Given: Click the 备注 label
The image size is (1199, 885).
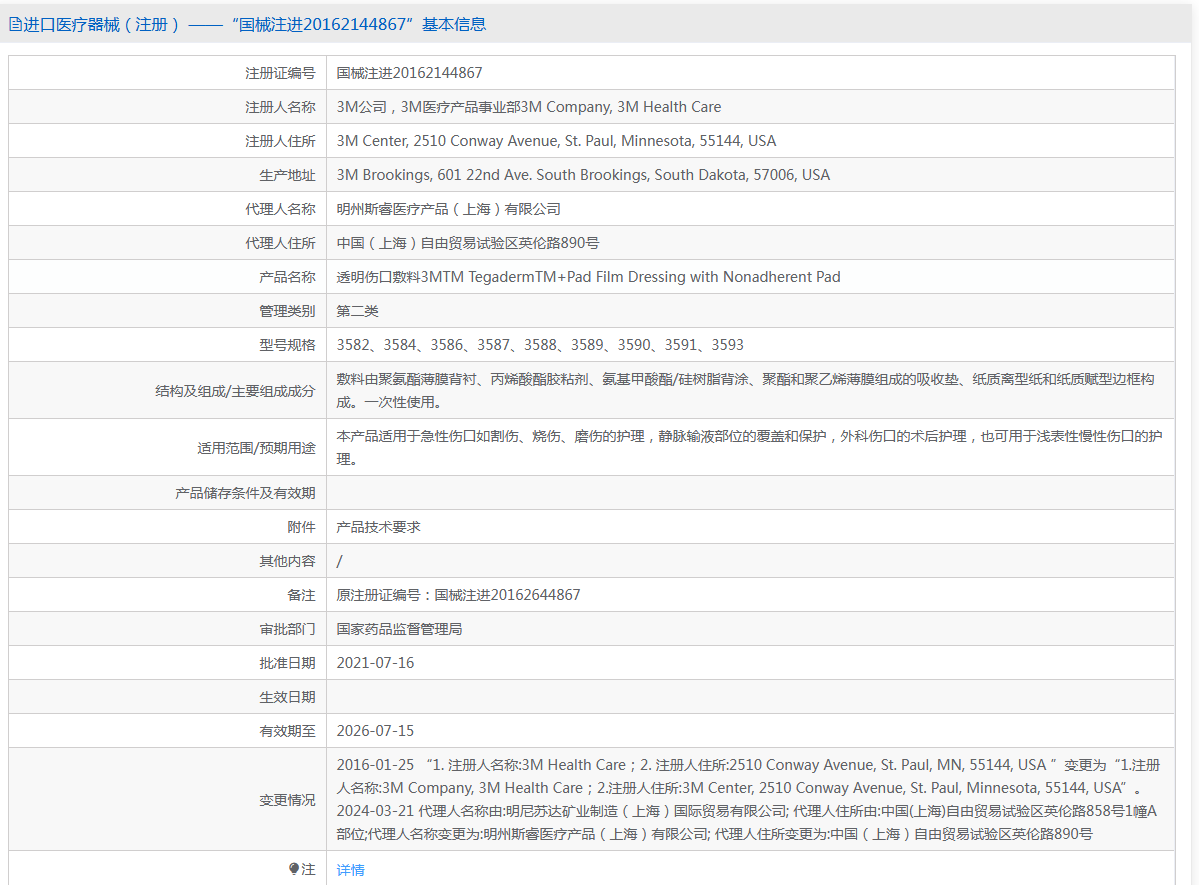Looking at the screenshot, I should pos(301,595).
